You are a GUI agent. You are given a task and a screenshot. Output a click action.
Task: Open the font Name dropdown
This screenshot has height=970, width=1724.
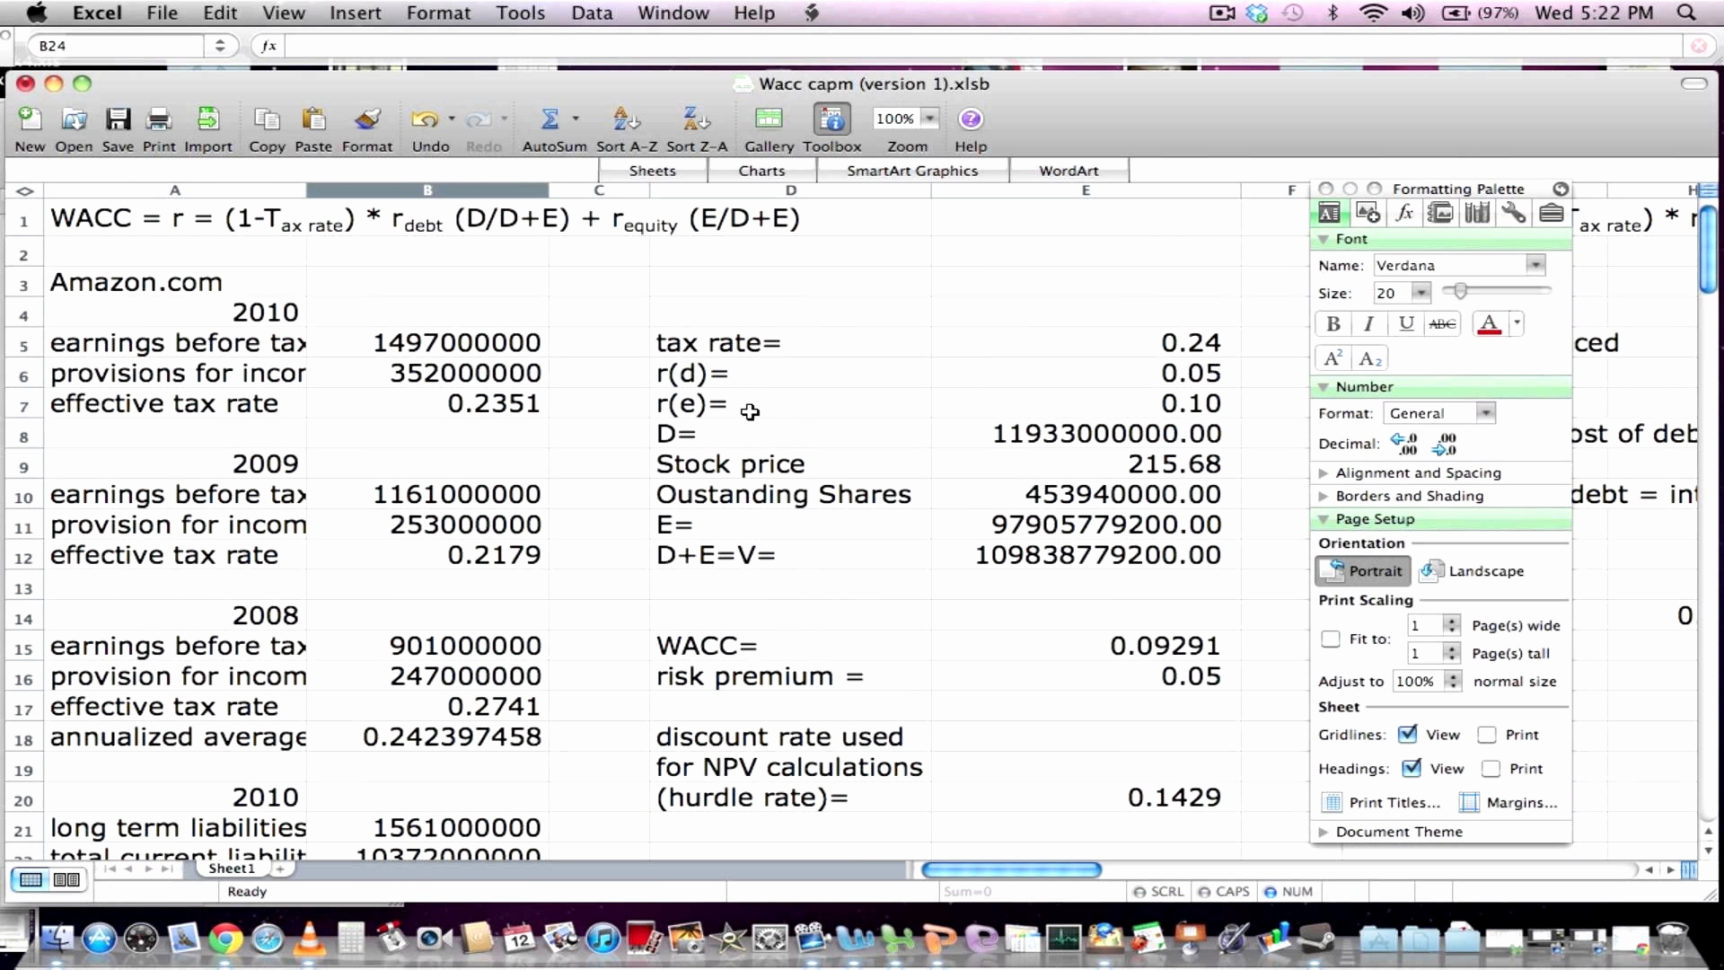[1537, 264]
